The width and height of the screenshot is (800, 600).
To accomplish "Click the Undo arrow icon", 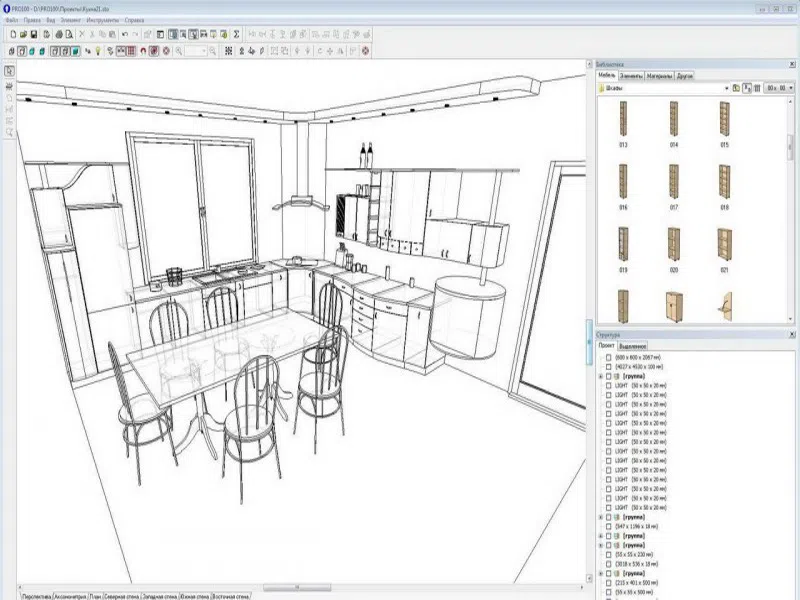I will [124, 34].
